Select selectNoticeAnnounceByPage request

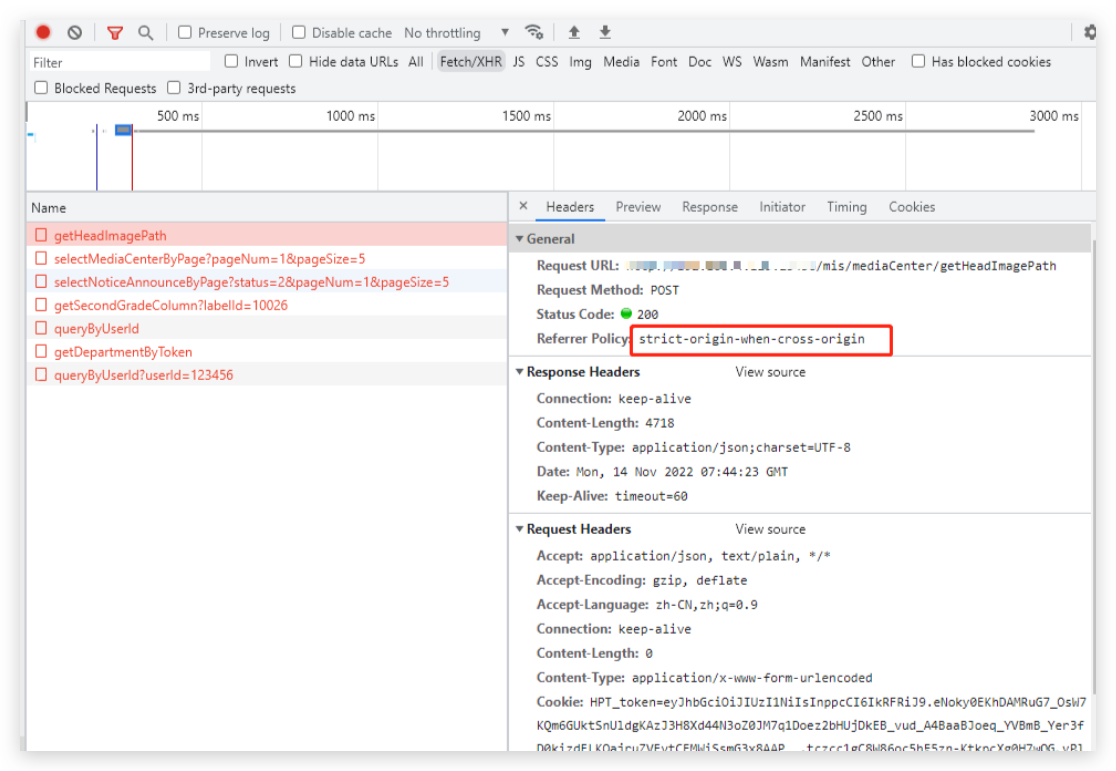267,282
